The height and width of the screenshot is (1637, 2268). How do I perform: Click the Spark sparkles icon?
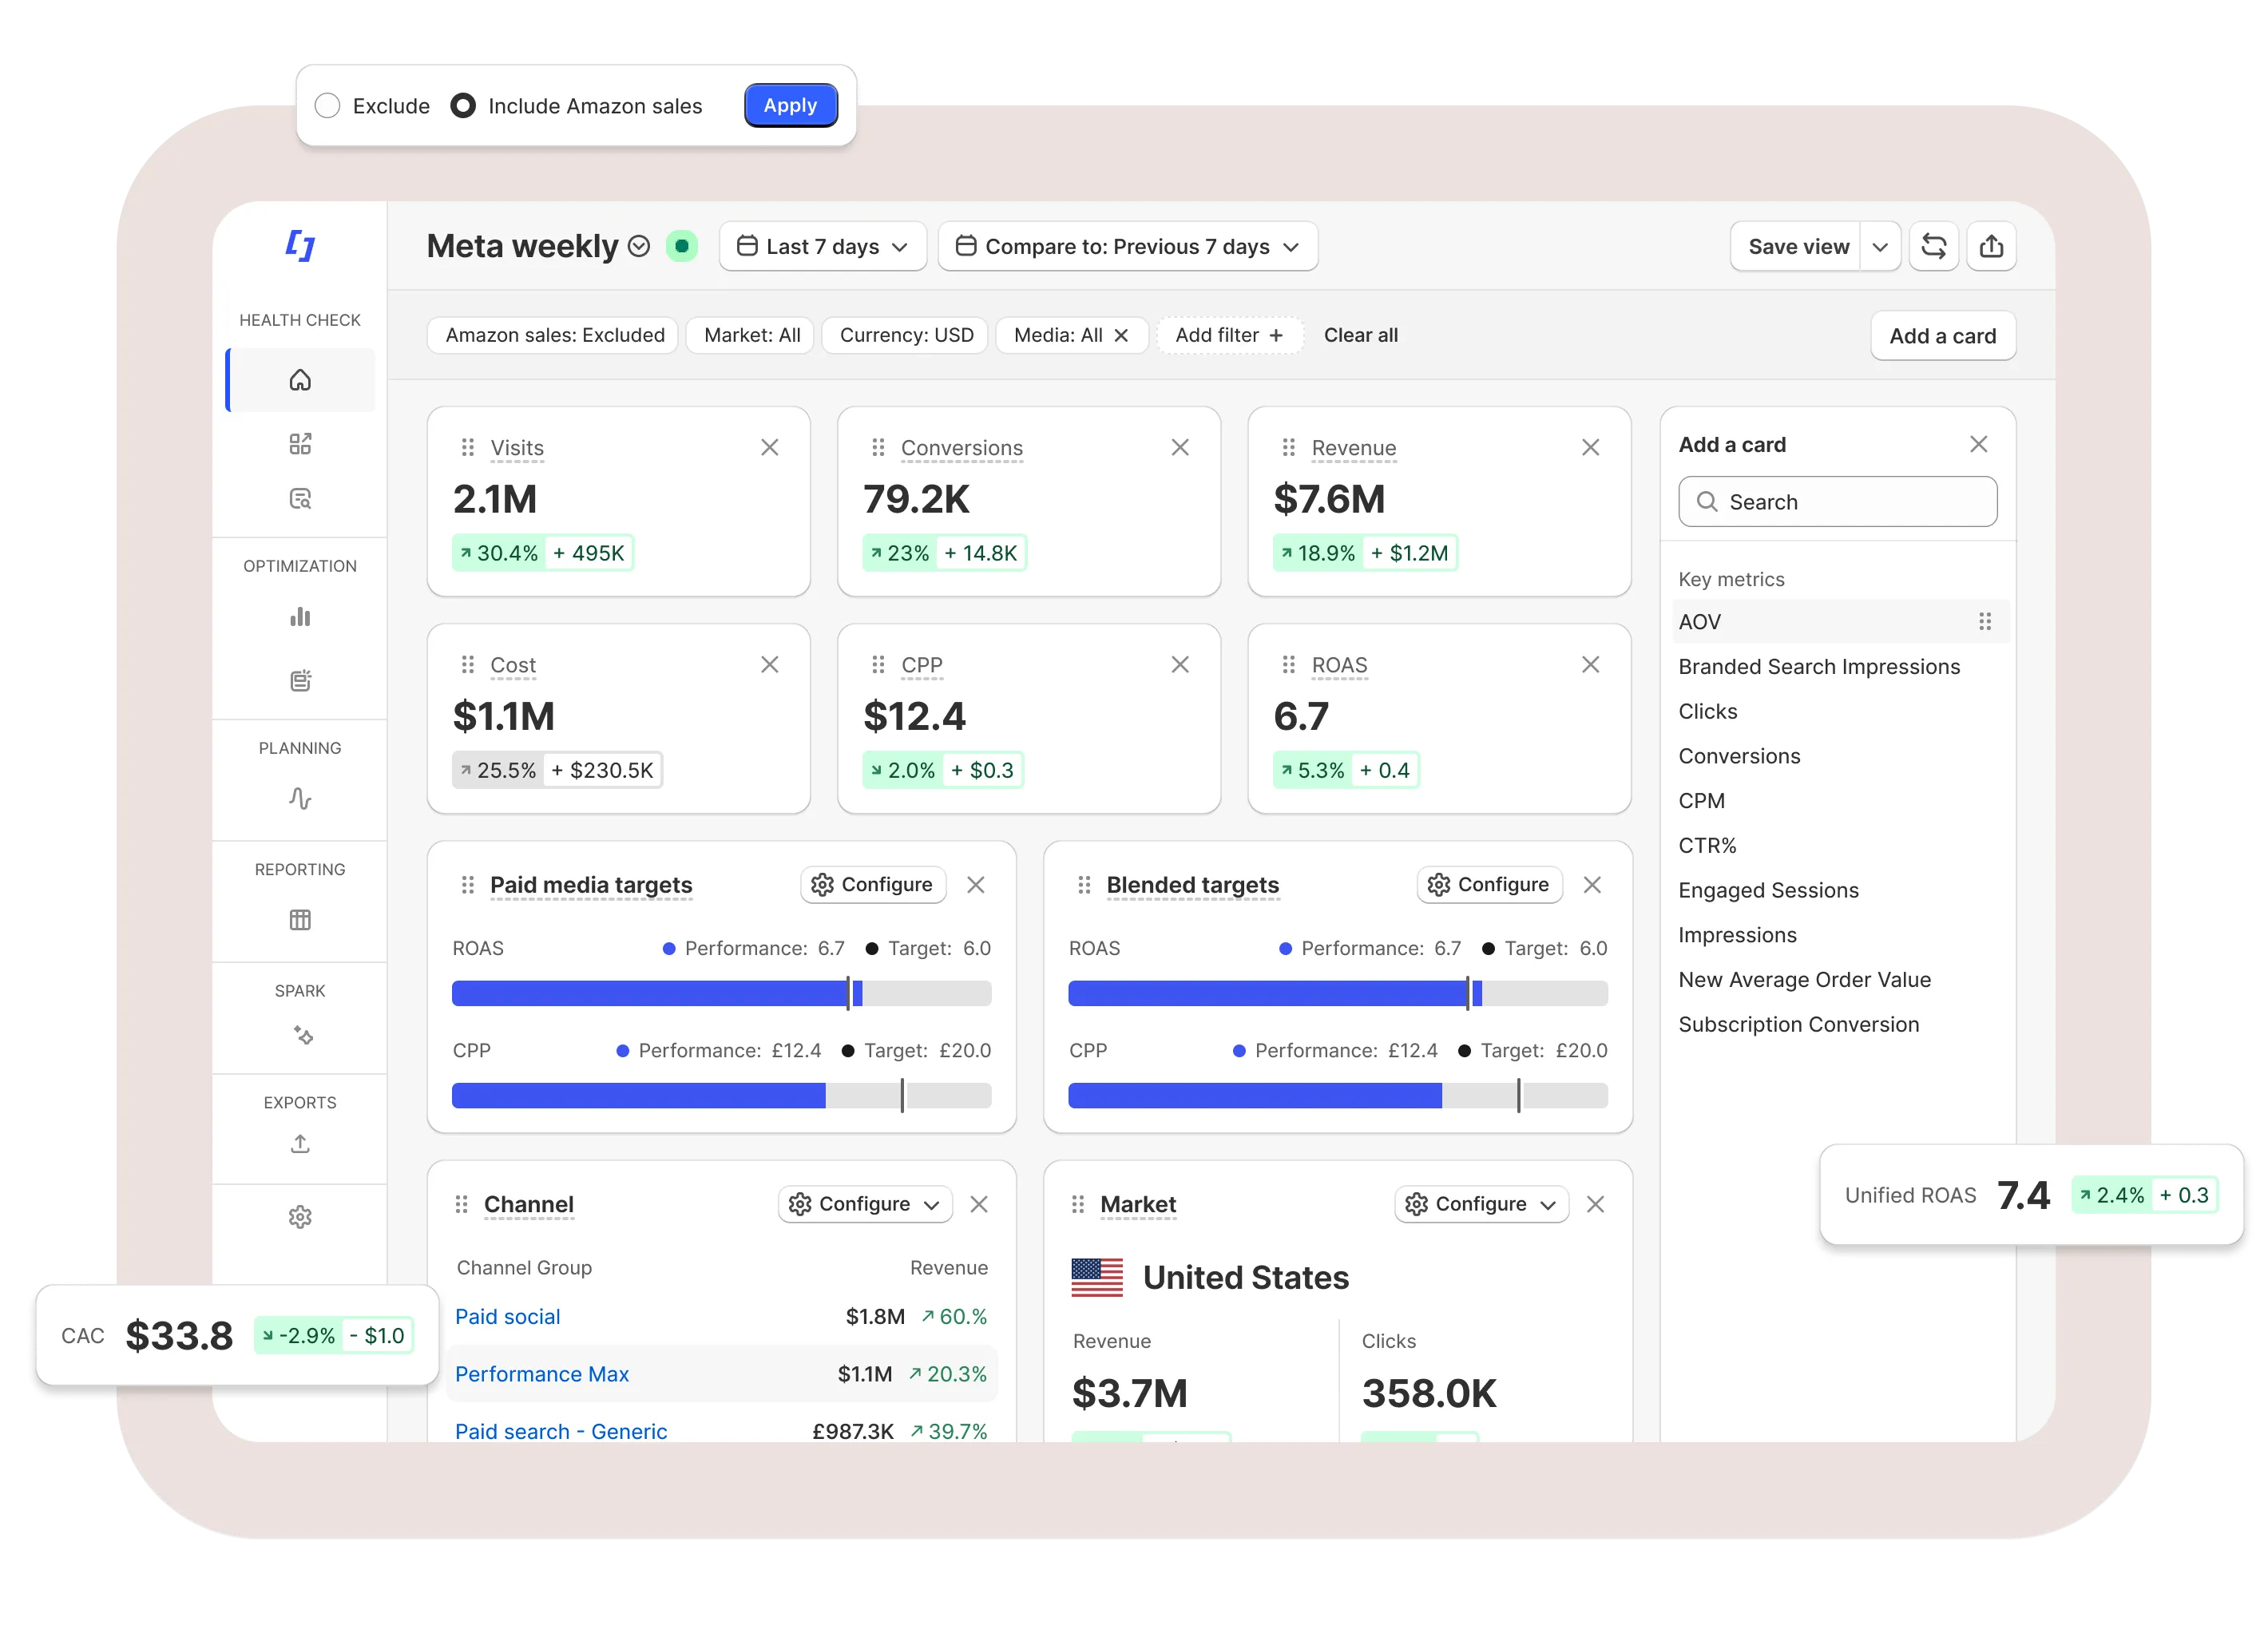coord(300,1036)
